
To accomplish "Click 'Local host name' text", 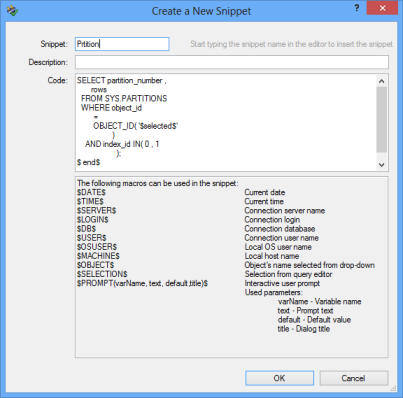I will (x=272, y=256).
